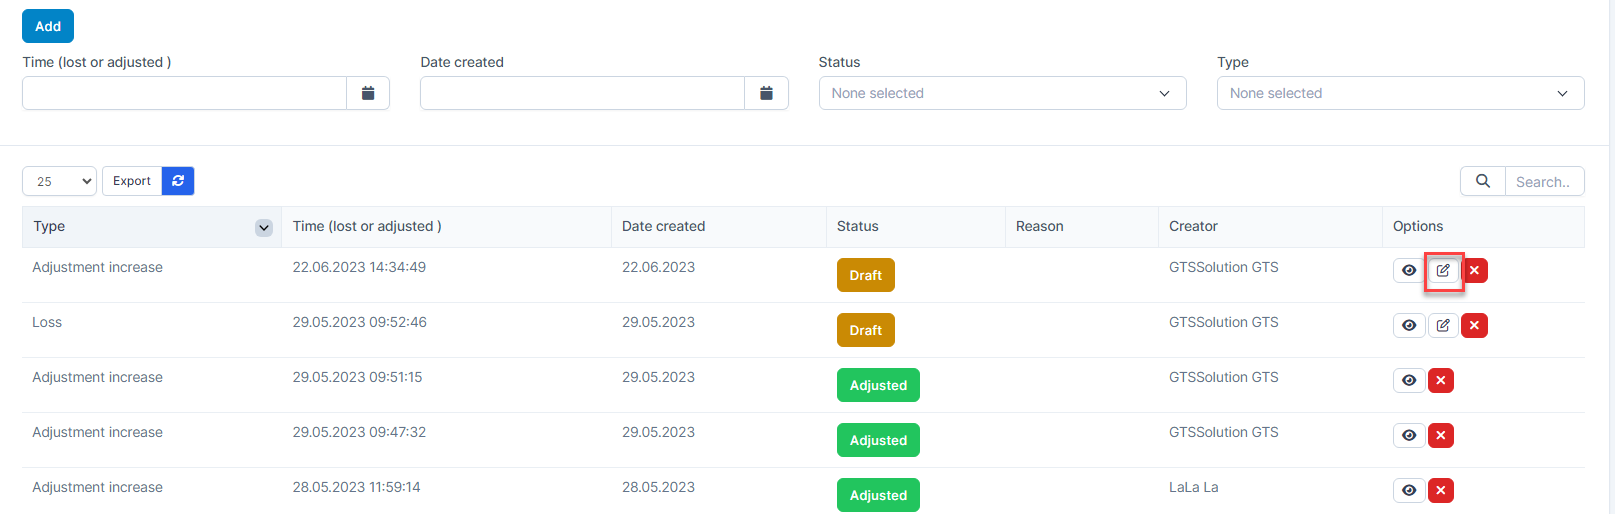Open calendar for Date created filter
Screen dimensions: 1615x514
click(x=766, y=93)
